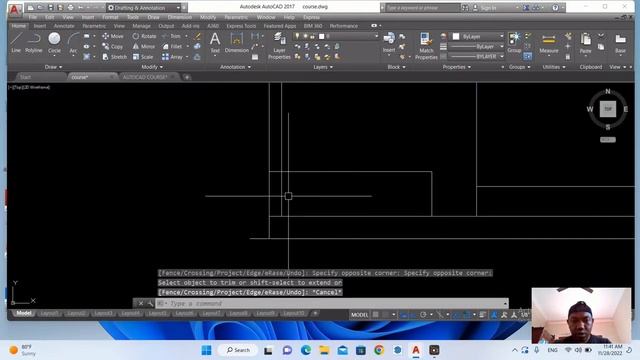The image size is (640, 360).
Task: Open Layer Properties manager
Action: [x=280, y=46]
